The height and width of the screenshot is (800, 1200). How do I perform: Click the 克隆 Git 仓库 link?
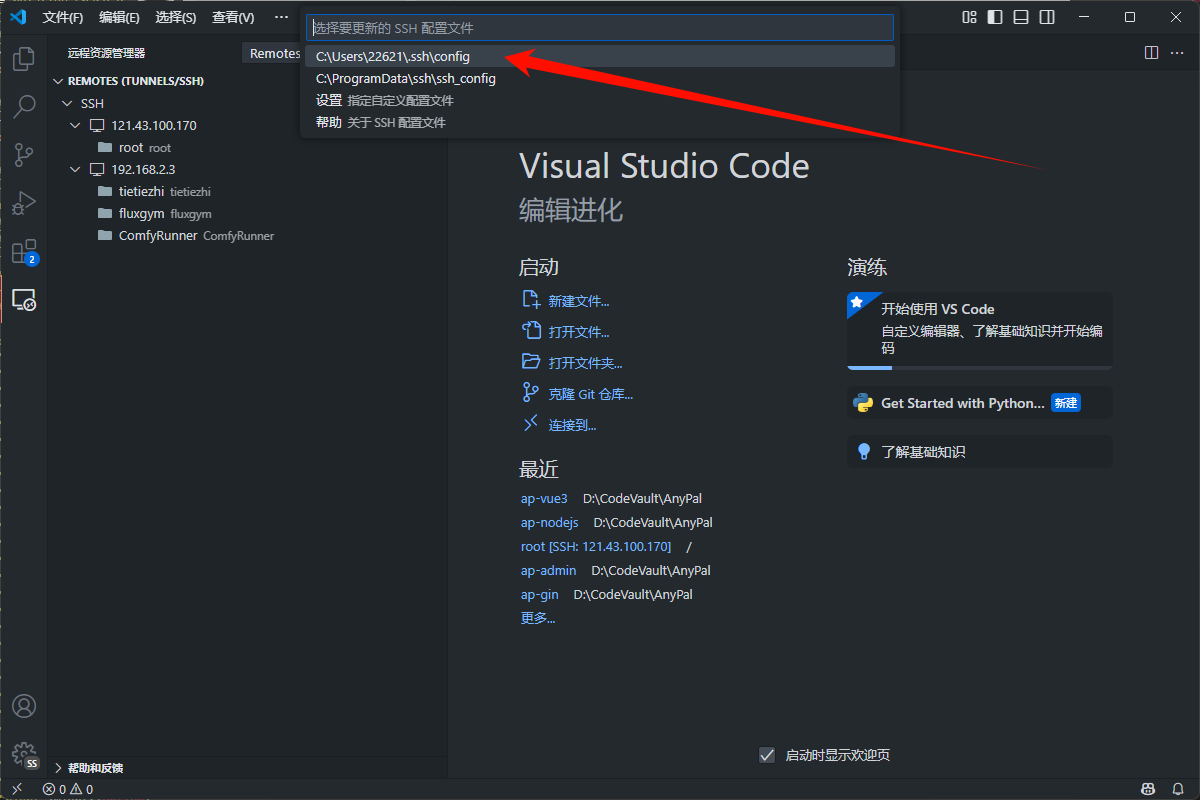click(x=590, y=394)
